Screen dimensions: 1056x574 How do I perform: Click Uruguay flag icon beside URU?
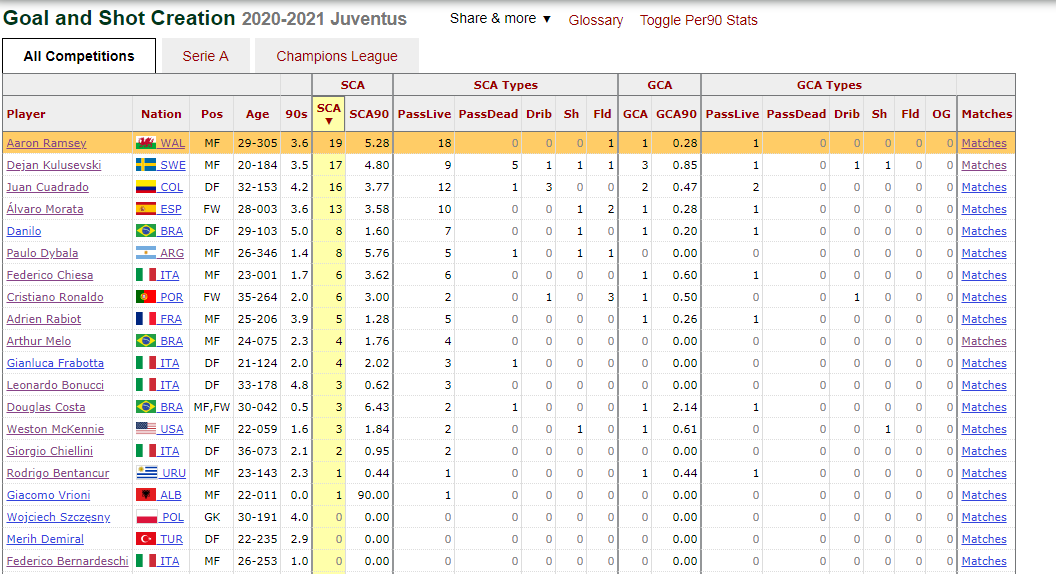tap(147, 473)
